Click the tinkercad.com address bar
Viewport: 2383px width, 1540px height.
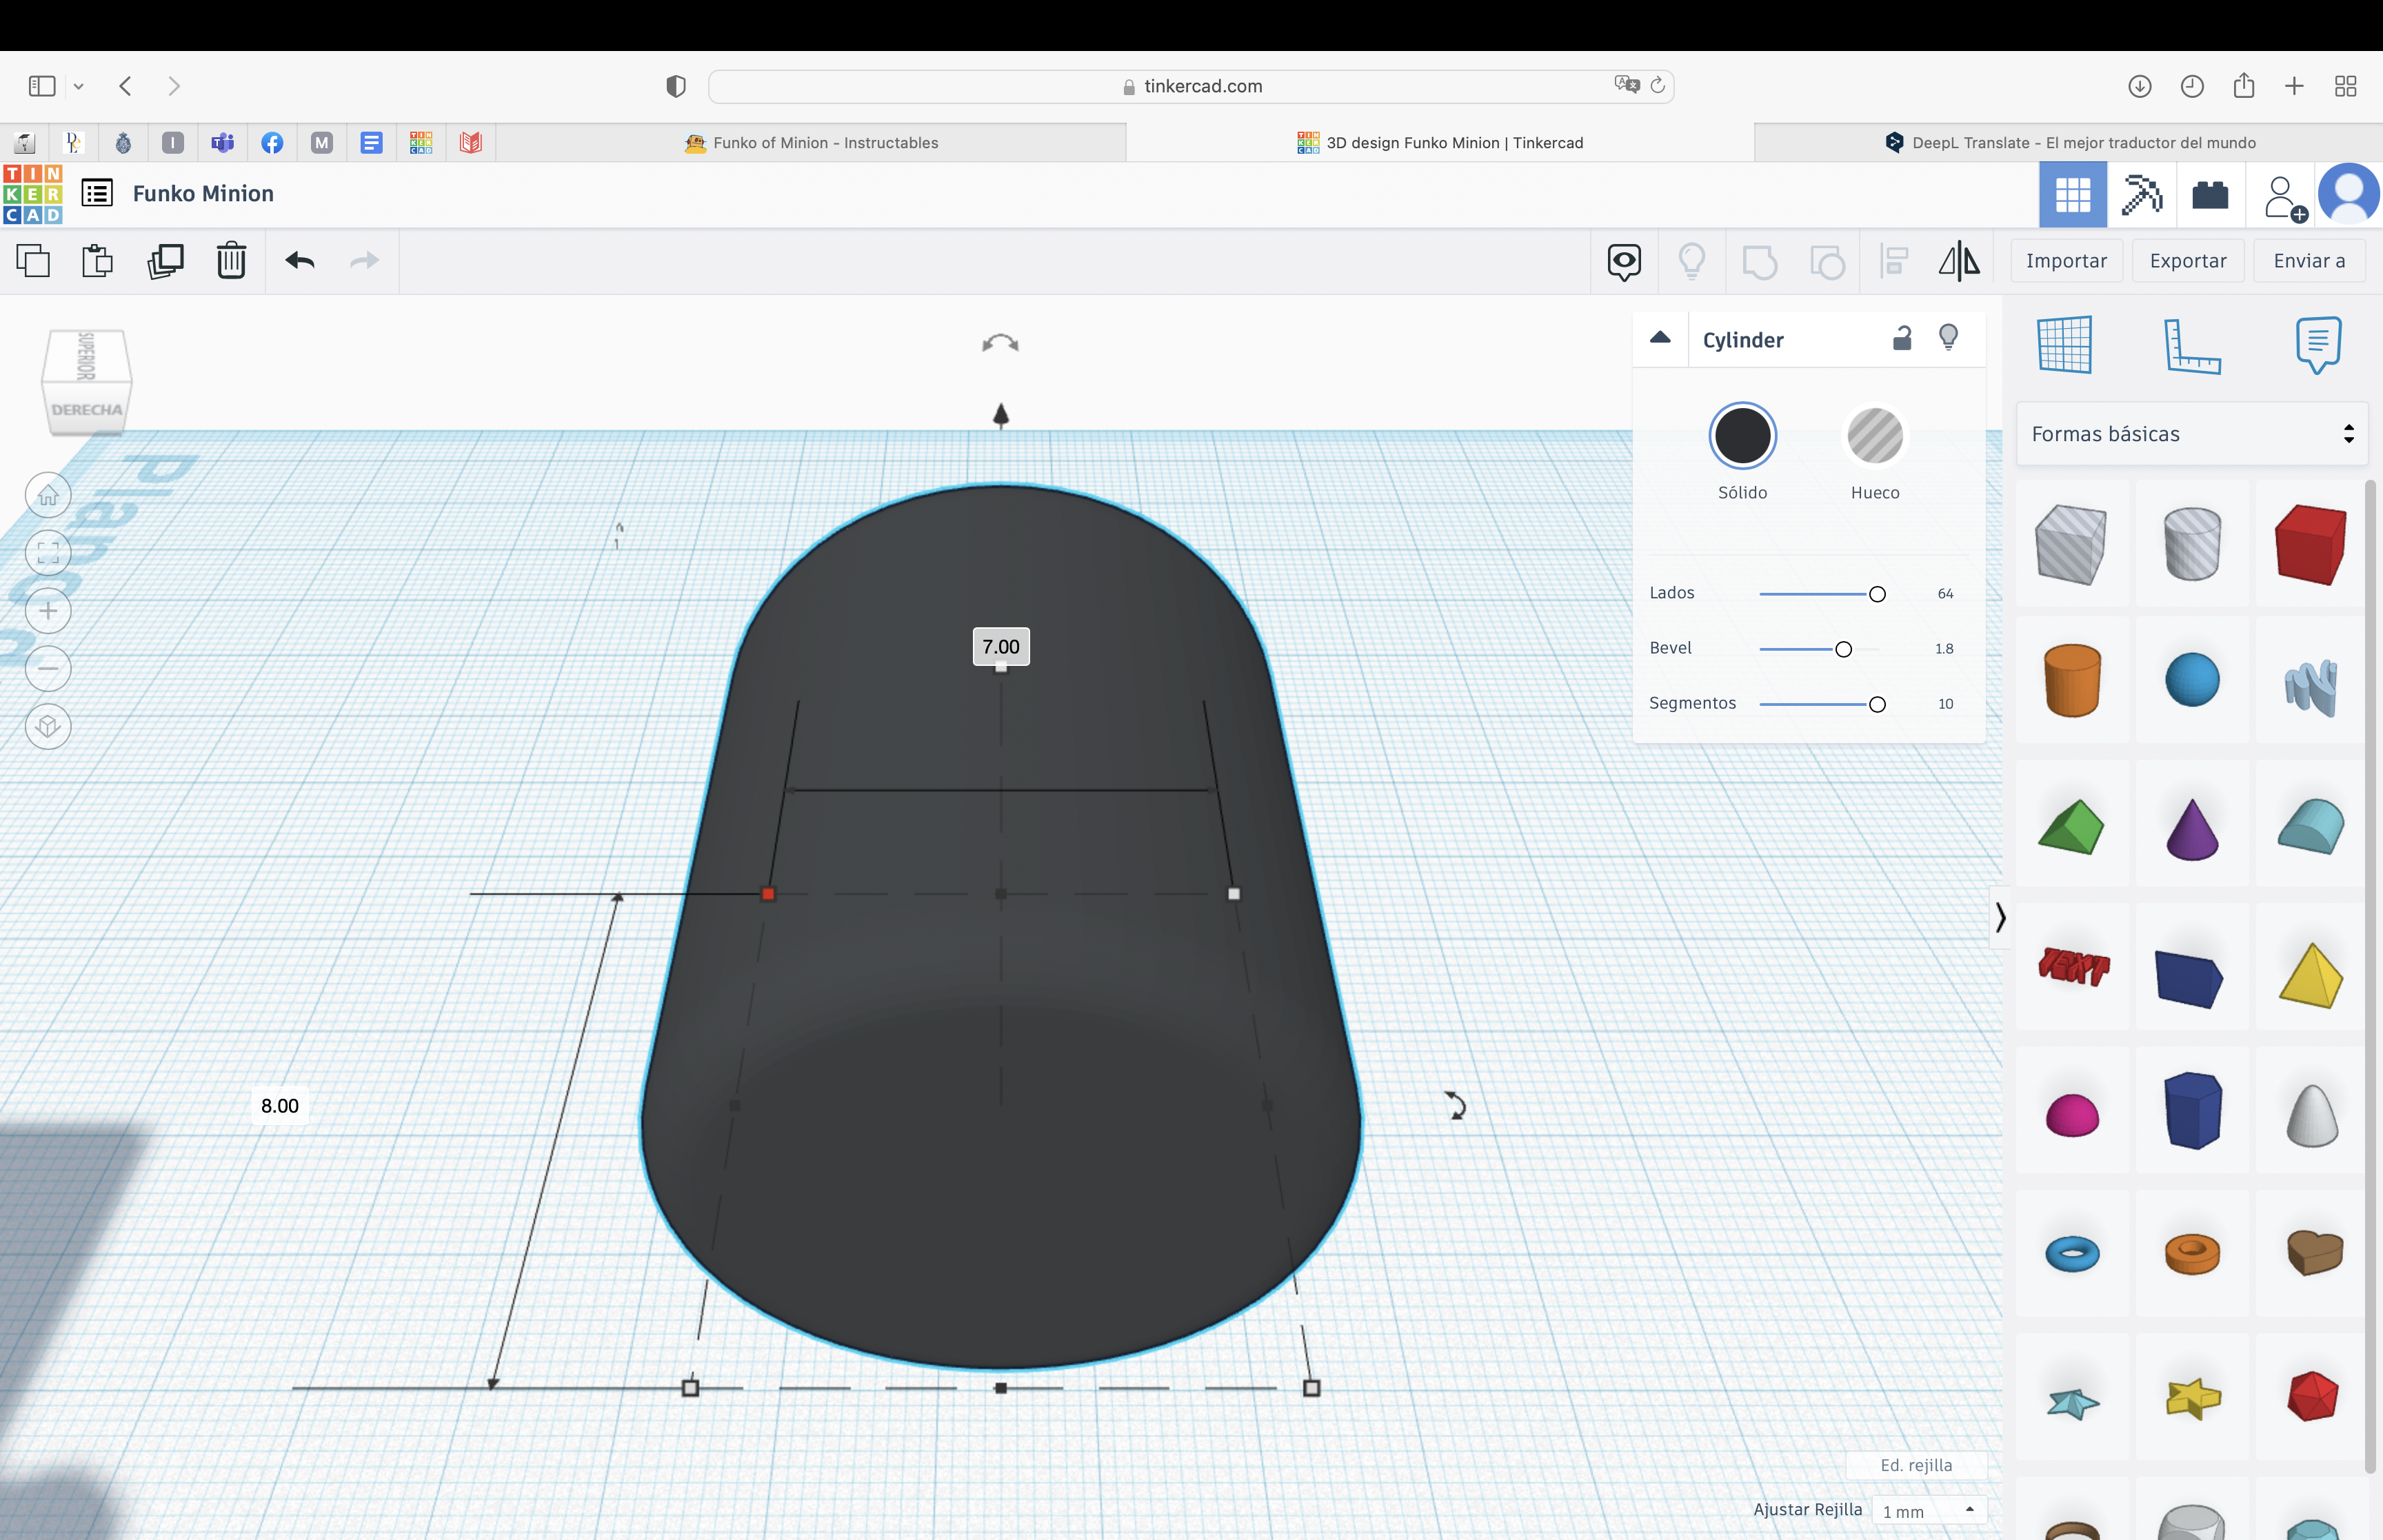point(1191,86)
